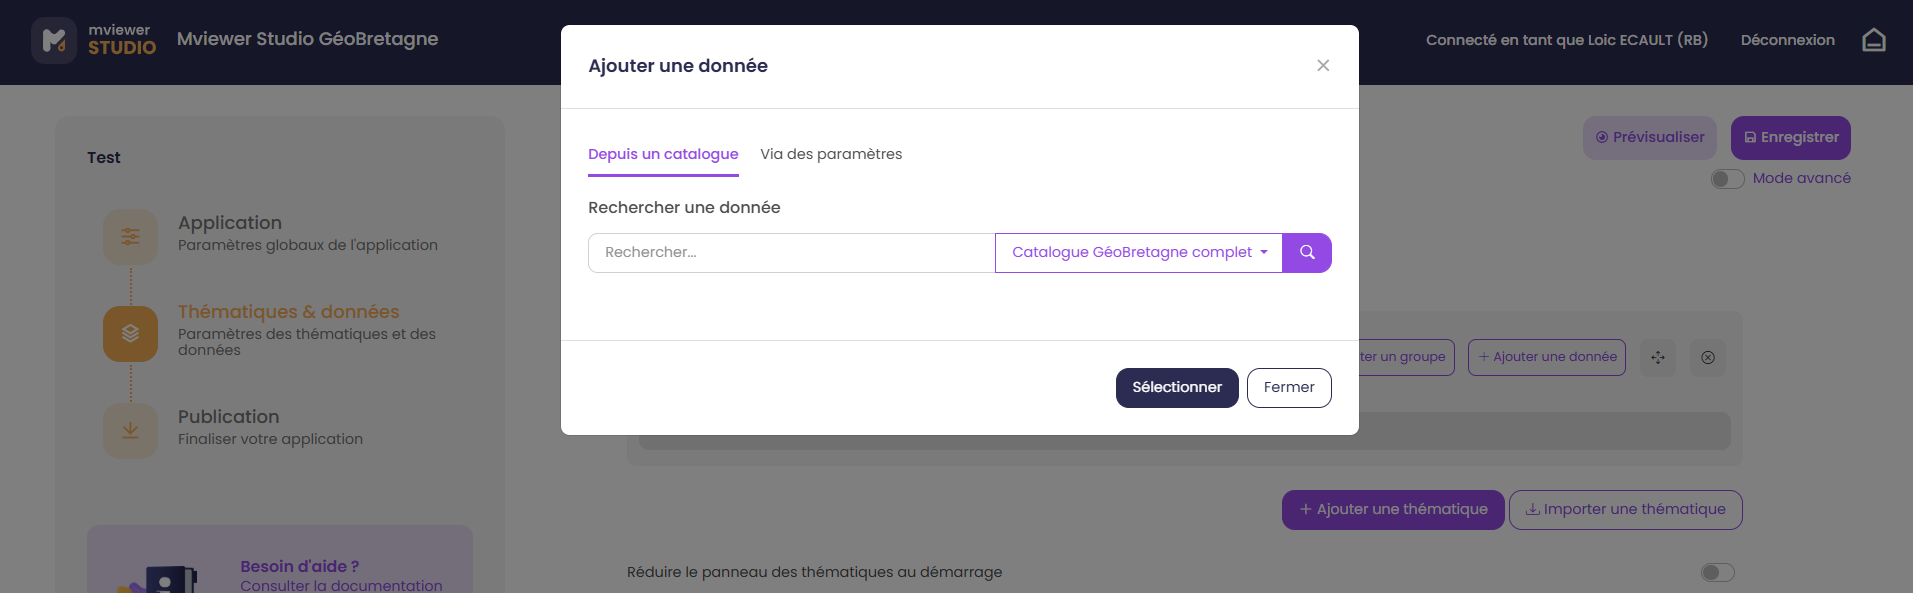
Task: Switch to Via des paramètres tab
Action: point(831,154)
